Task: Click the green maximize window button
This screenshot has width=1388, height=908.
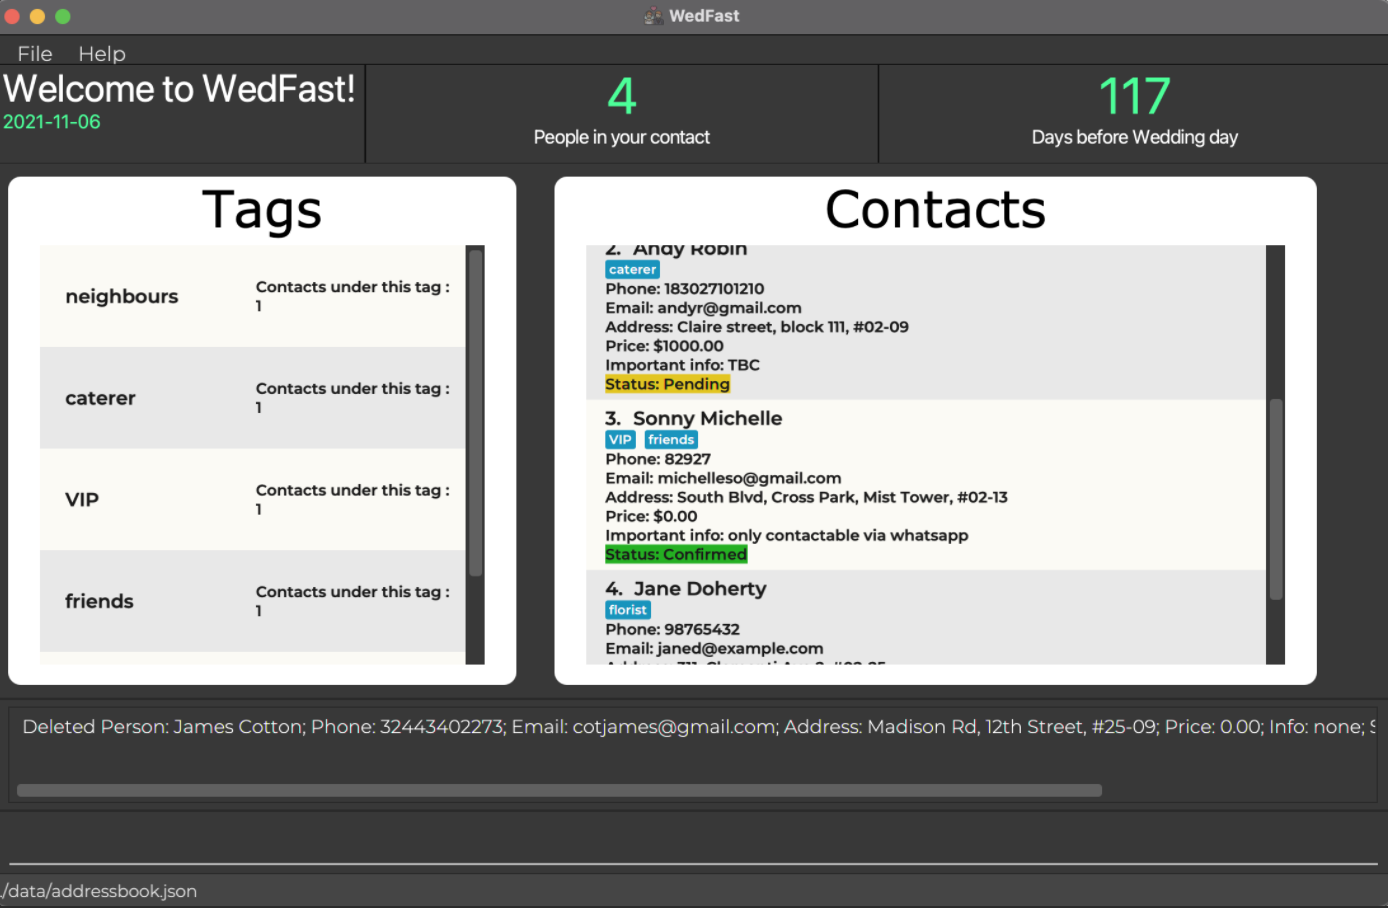Action: click(62, 16)
